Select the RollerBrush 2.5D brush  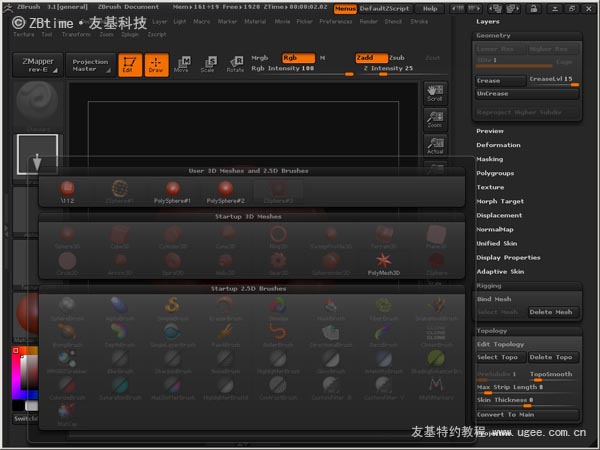coord(278,335)
